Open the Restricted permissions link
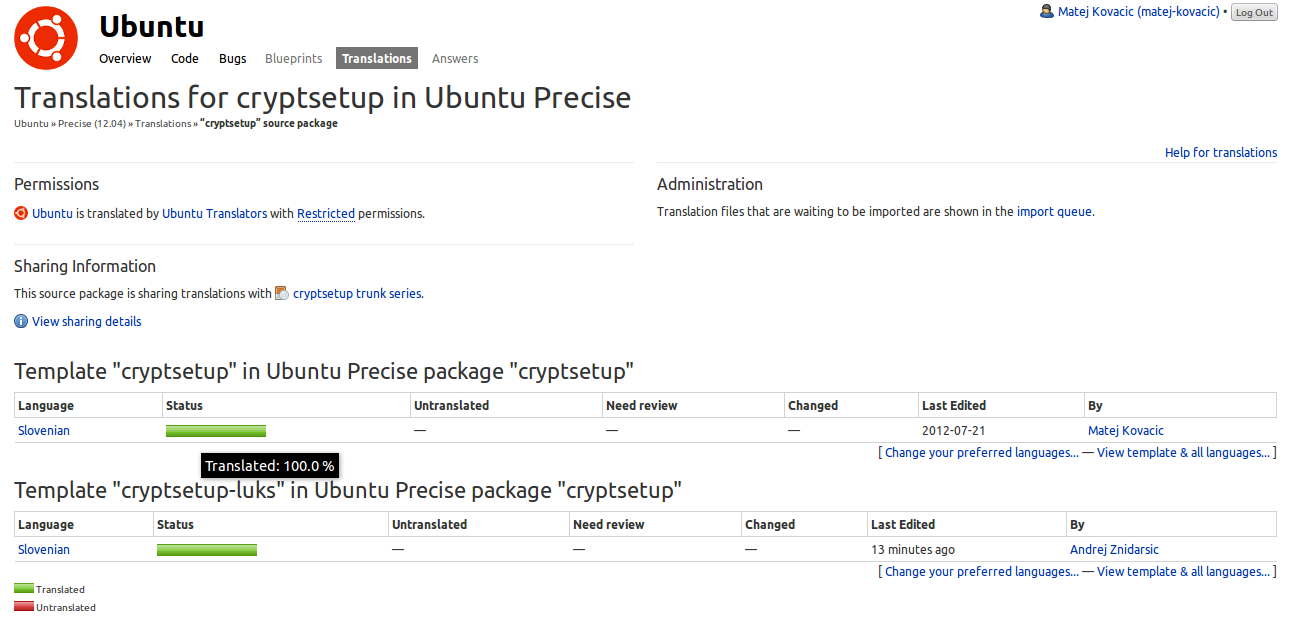The height and width of the screenshot is (630, 1294). 326,213
